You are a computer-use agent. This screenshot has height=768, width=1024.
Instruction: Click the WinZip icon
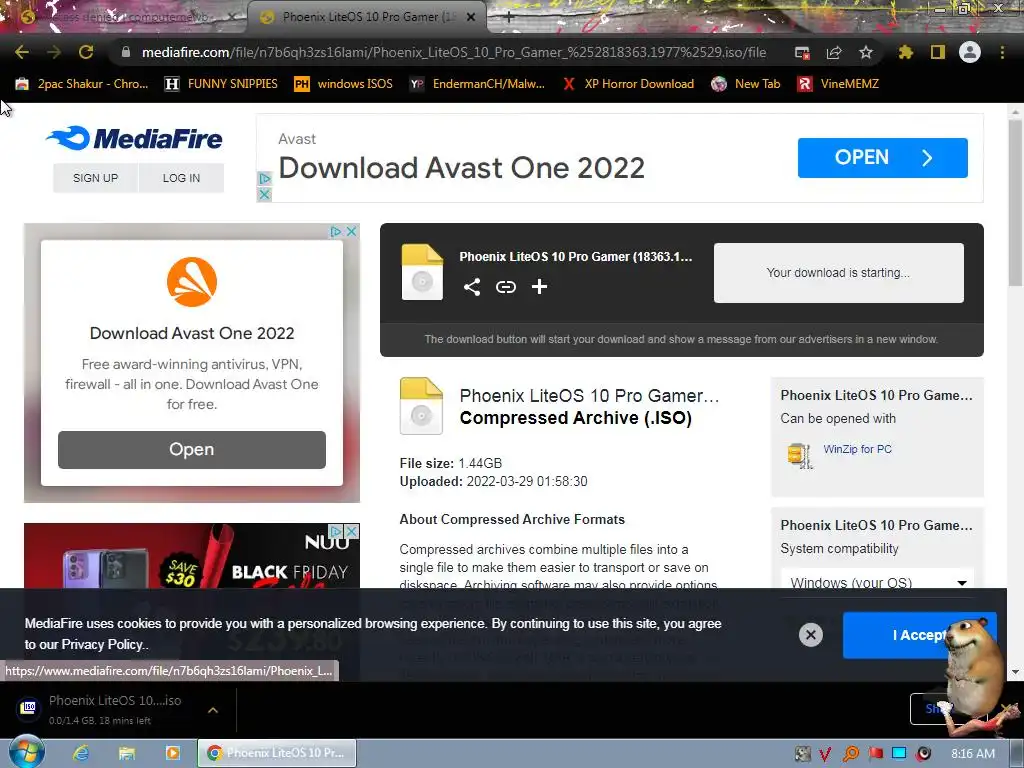pos(800,455)
